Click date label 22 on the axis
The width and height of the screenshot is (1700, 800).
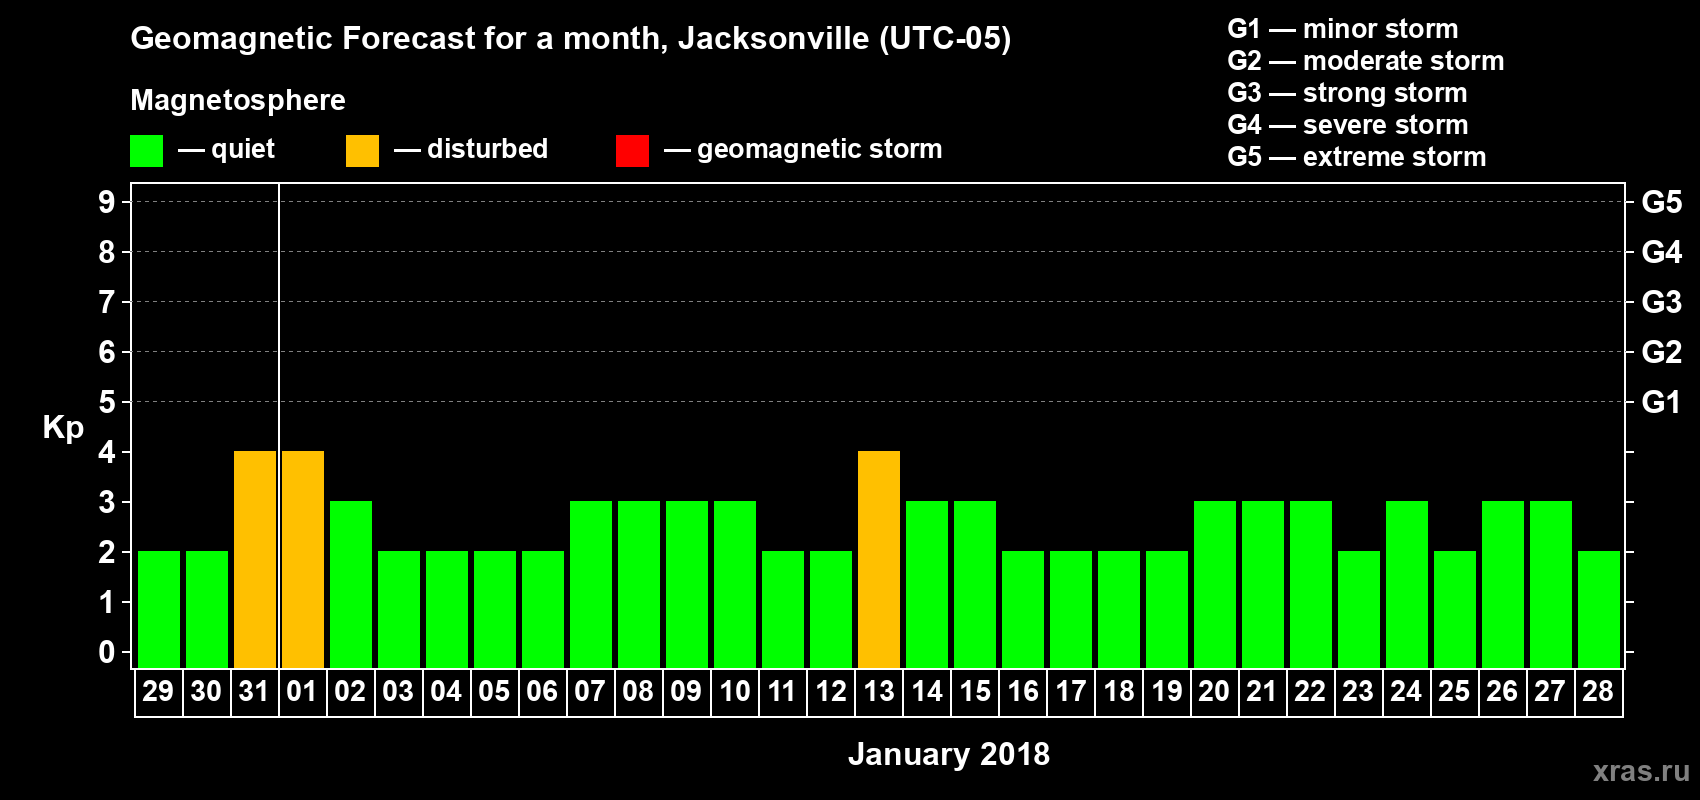[x=1310, y=691]
